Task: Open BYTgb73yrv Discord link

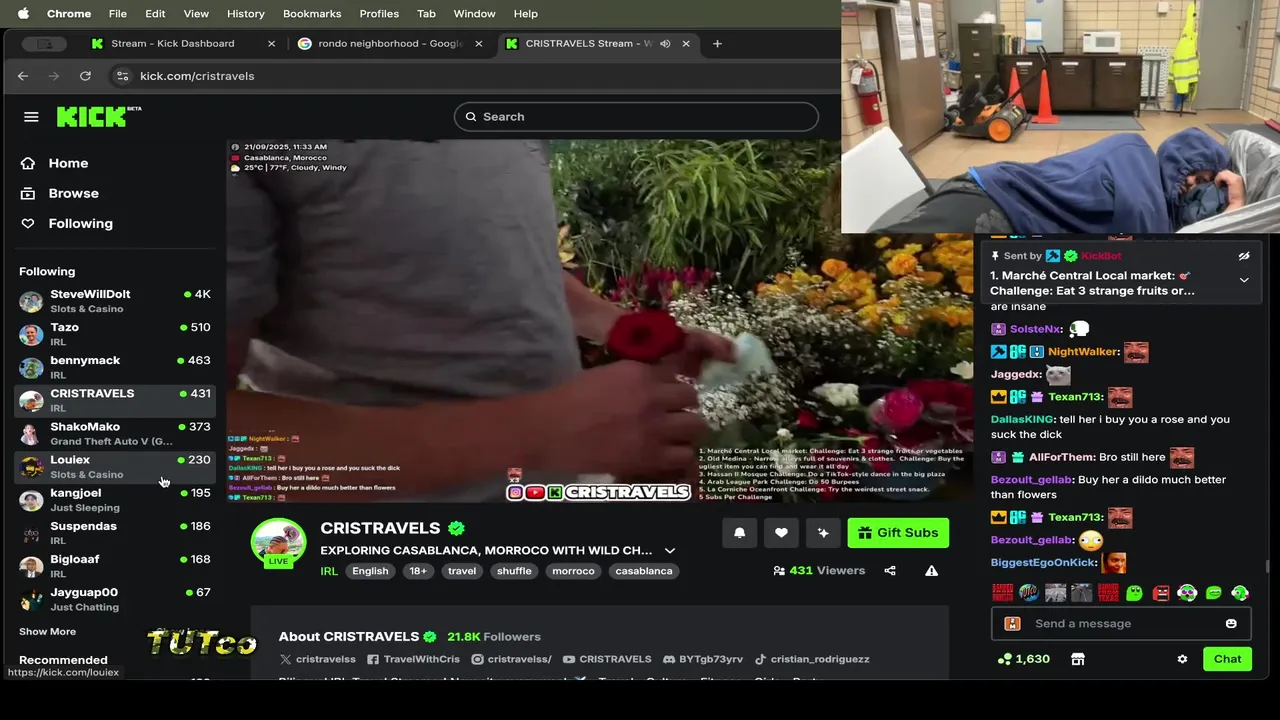Action: click(x=703, y=659)
